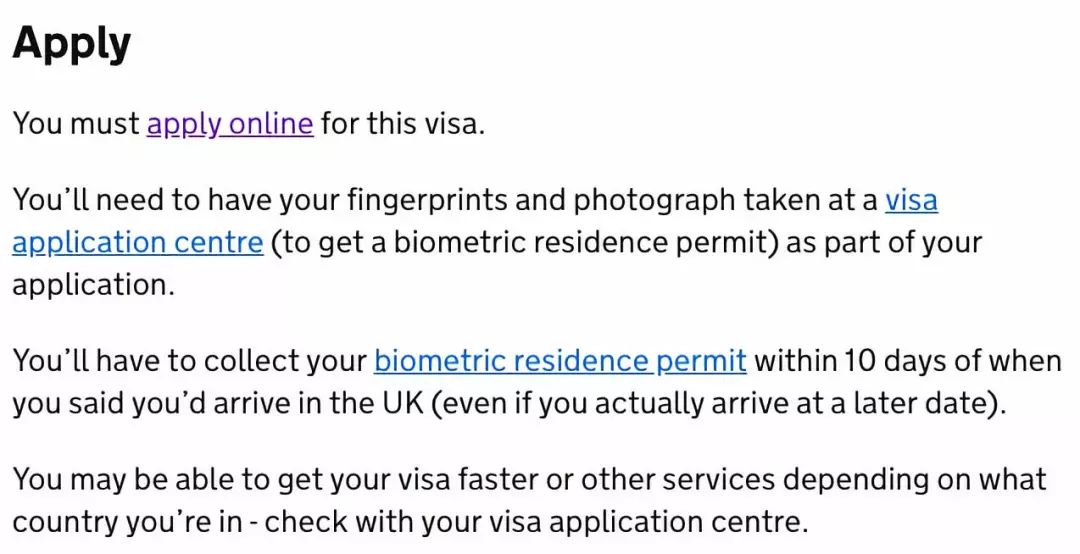
Task: Click the lone word "application."
Action: (x=93, y=284)
